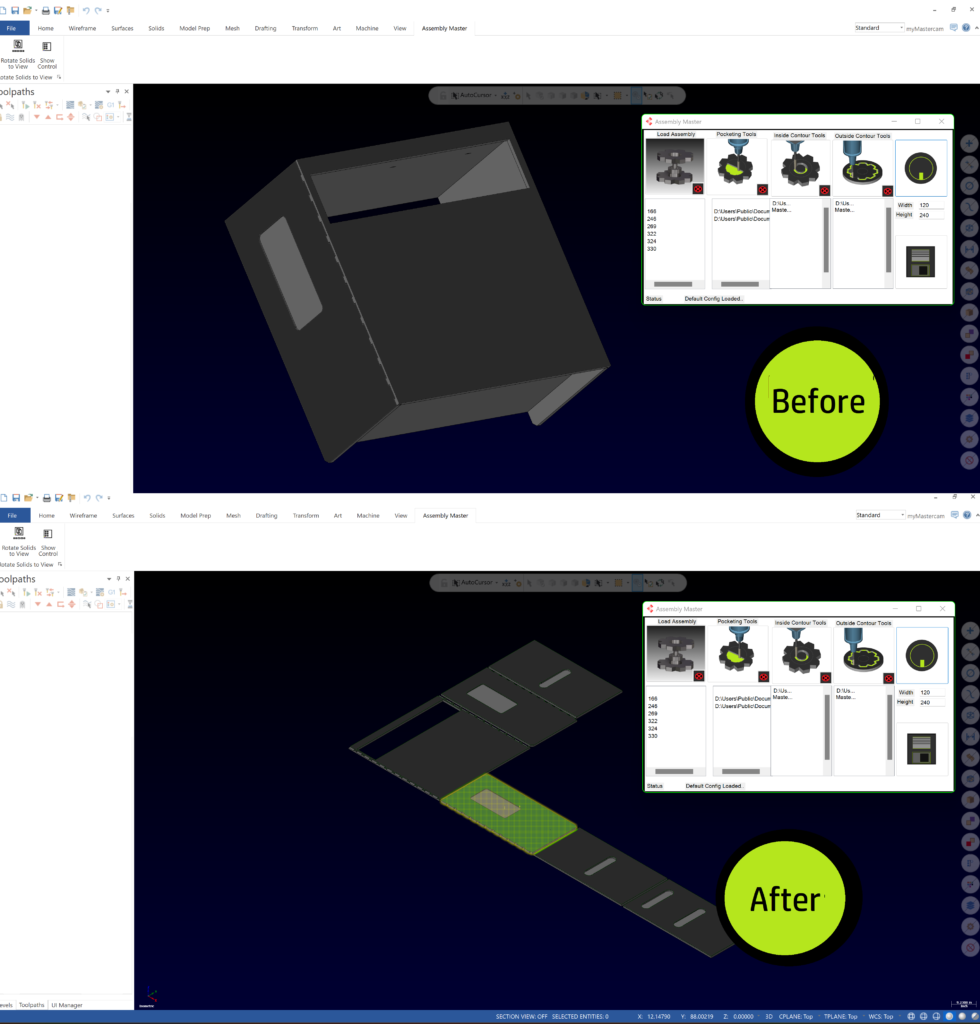Open the Standard dropdown in After window
Screen dimensions: 980x1024
879,515
